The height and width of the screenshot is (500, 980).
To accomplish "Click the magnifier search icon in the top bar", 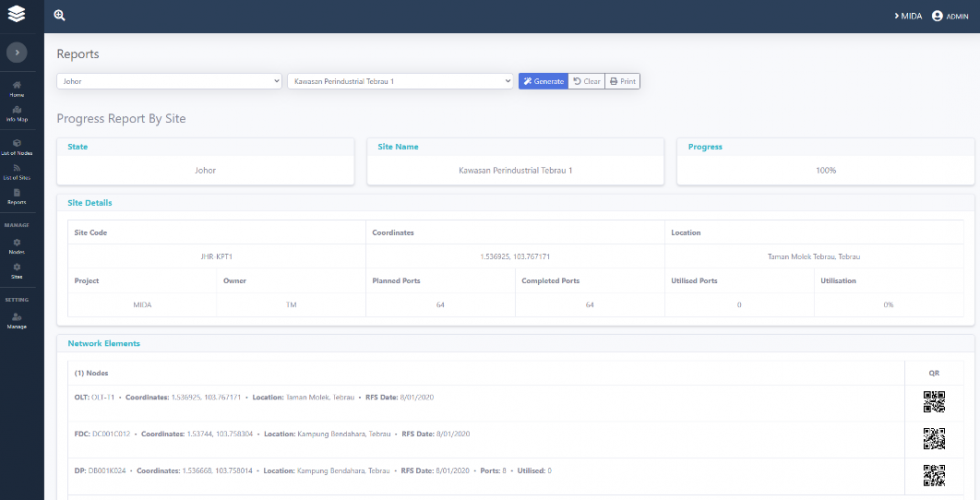I will (x=59, y=16).
